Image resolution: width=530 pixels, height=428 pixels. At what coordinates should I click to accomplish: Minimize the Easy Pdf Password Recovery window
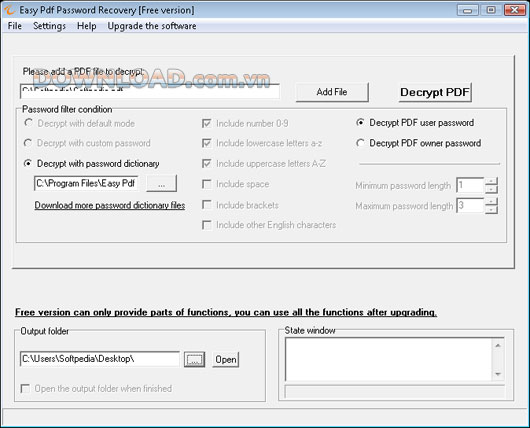(467, 10)
